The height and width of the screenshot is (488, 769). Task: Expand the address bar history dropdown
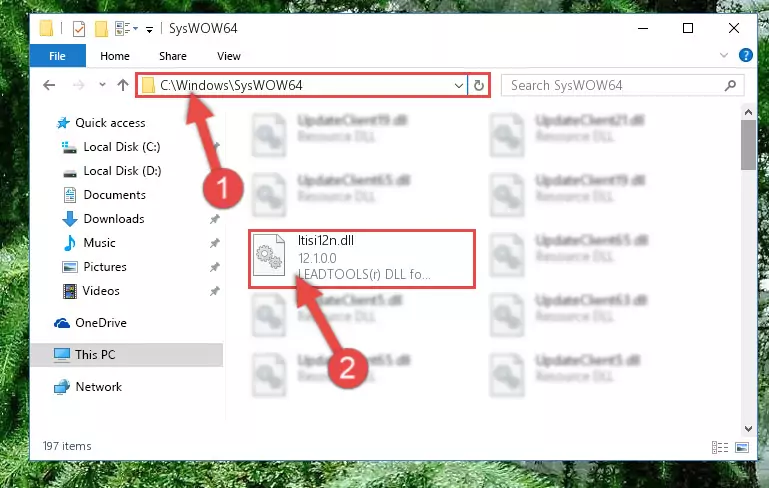pyautogui.click(x=459, y=86)
